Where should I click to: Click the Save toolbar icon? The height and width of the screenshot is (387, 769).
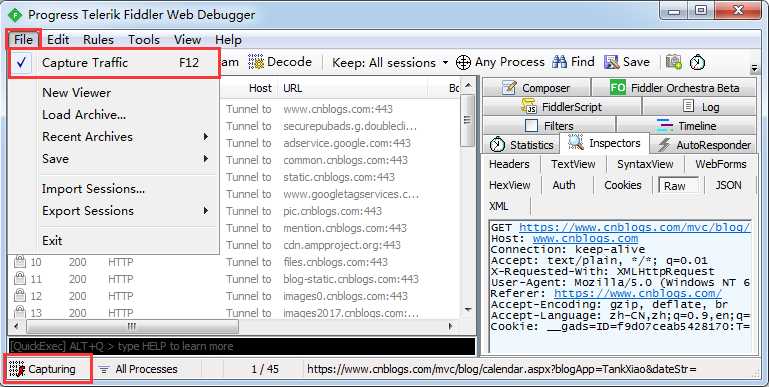[x=612, y=62]
